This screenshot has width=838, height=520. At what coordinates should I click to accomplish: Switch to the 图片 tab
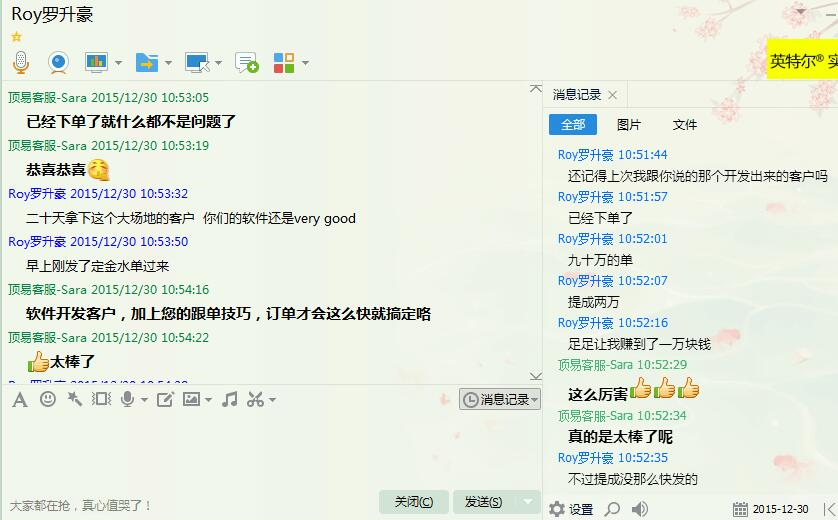coord(629,125)
